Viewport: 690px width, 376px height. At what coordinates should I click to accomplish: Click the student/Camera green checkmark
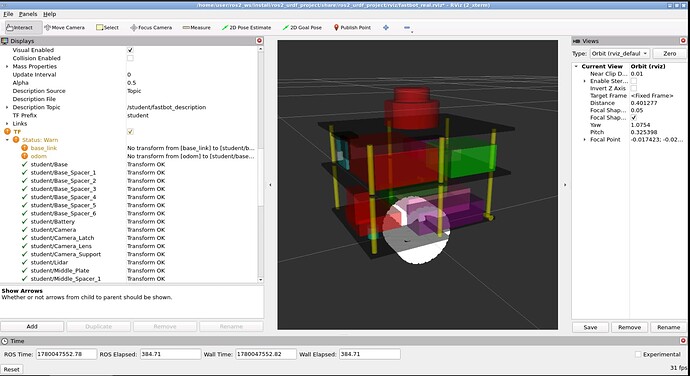(24, 229)
